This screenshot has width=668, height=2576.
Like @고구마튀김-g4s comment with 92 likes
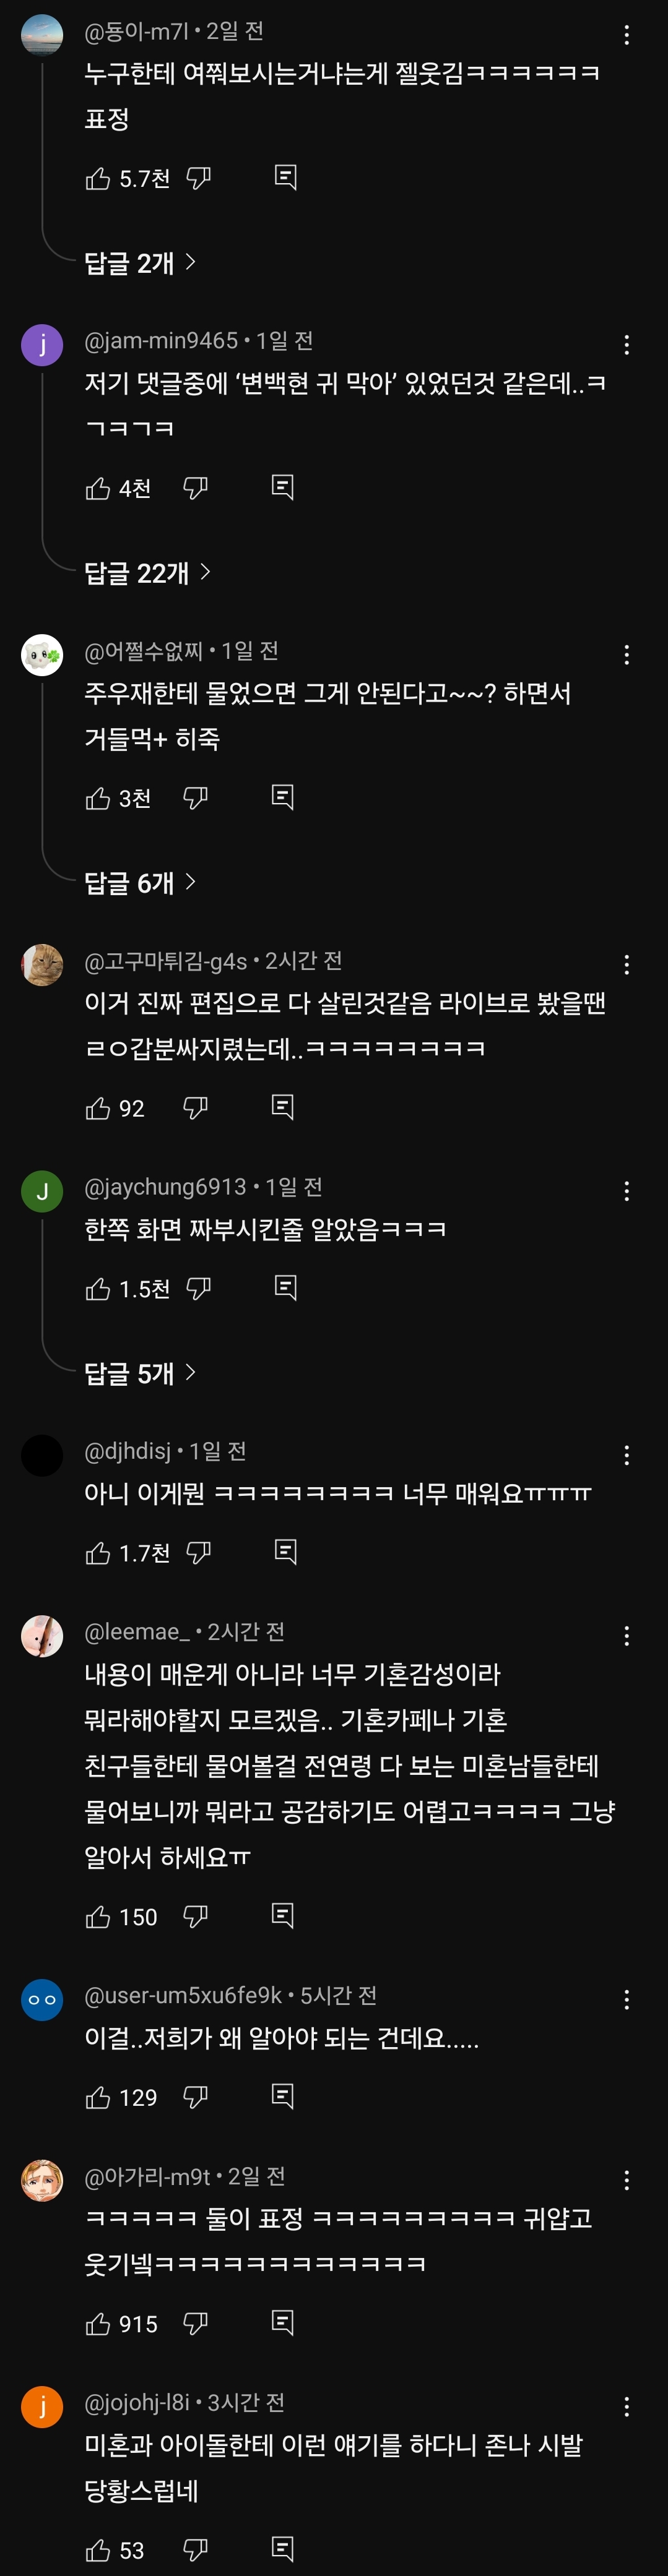(x=98, y=1108)
